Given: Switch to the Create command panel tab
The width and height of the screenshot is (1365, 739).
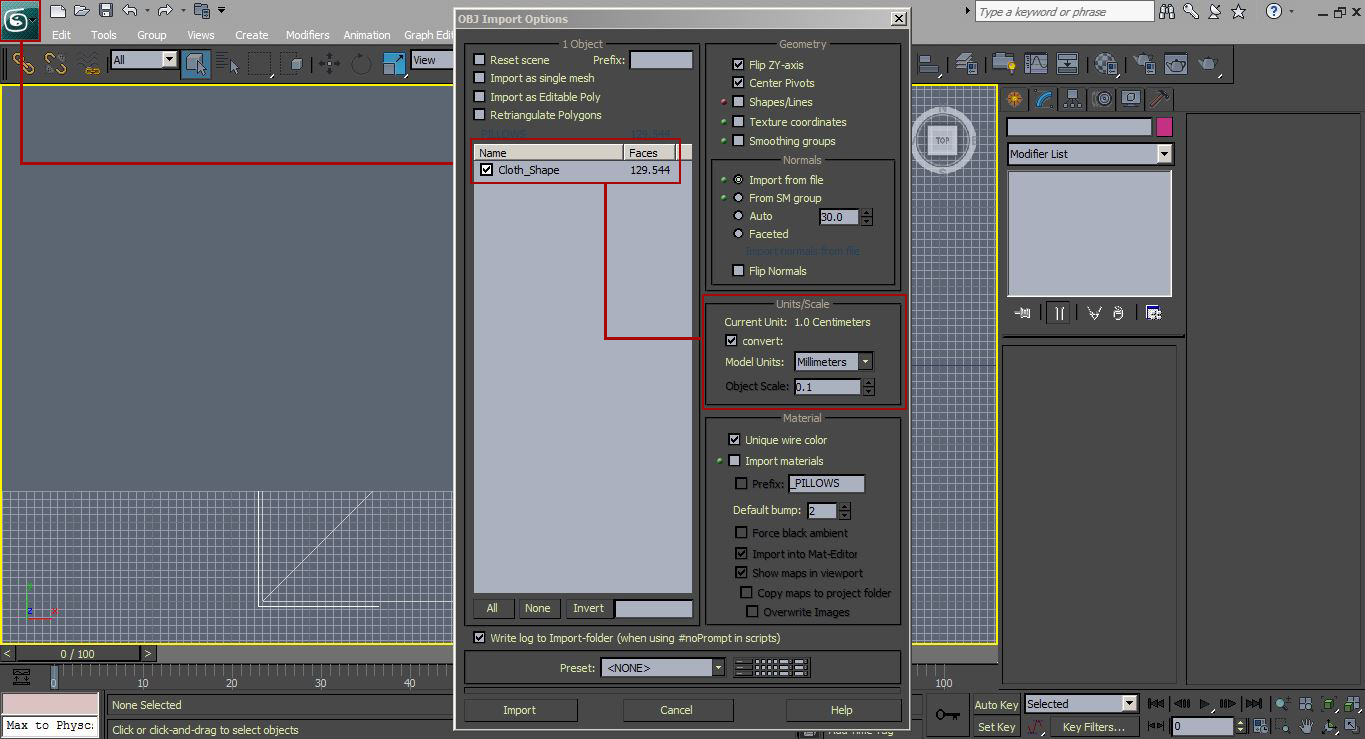Looking at the screenshot, I should (1015, 98).
